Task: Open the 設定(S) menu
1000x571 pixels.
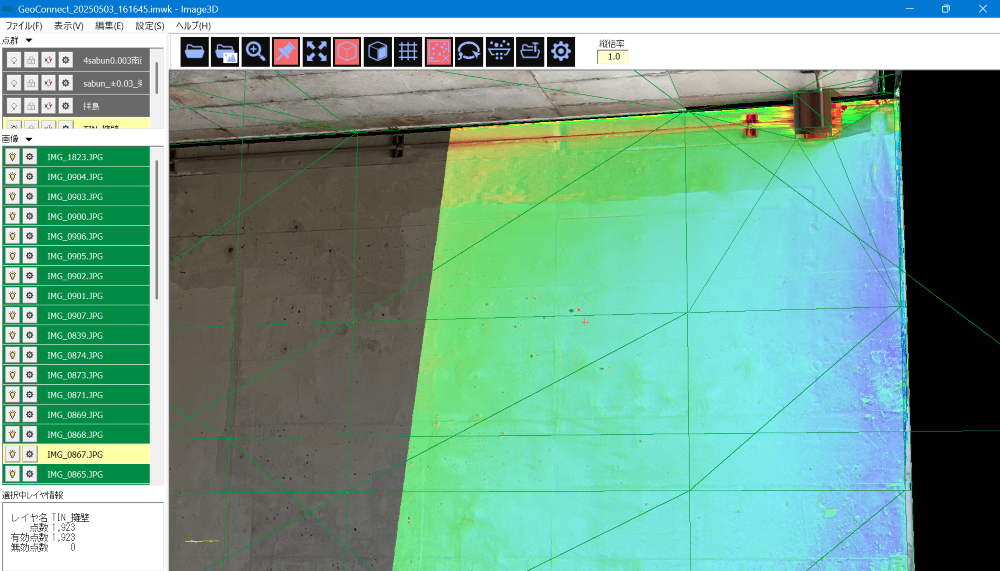Action: click(150, 25)
